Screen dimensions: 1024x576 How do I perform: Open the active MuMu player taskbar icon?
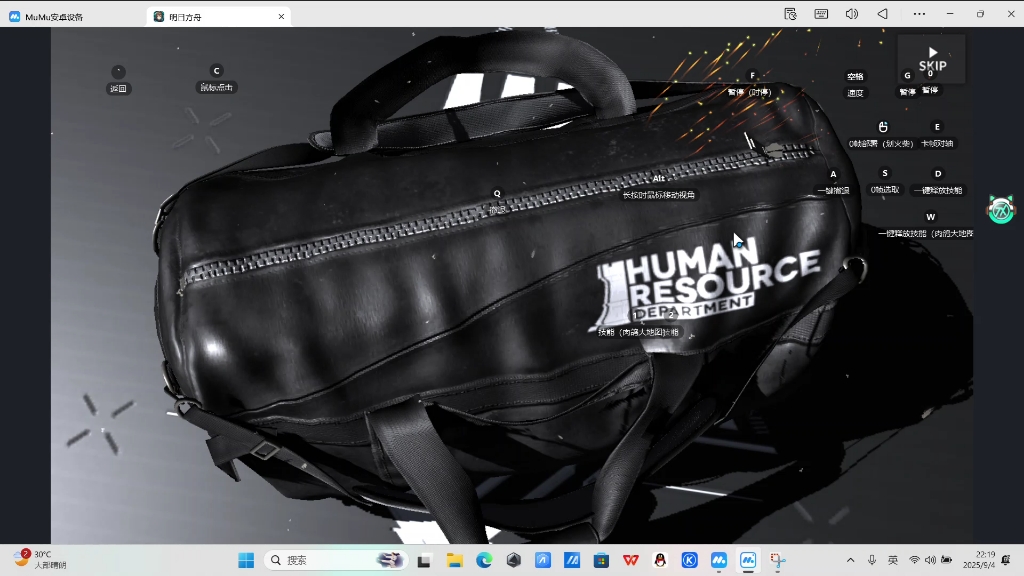[748, 560]
